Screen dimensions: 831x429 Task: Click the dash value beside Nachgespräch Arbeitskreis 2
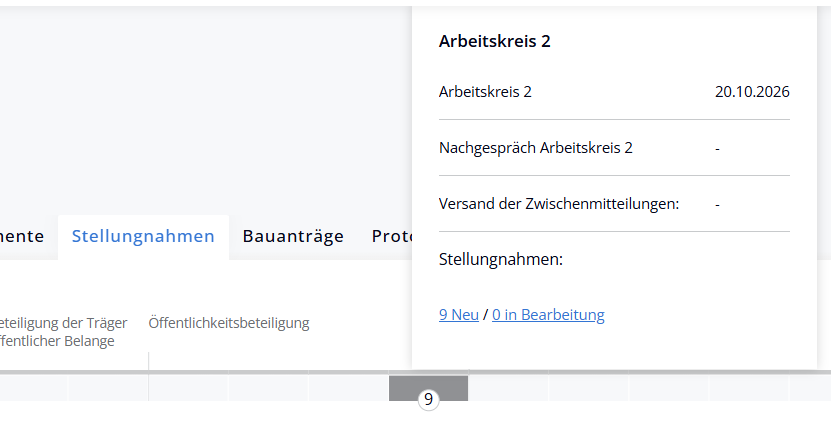[718, 148]
